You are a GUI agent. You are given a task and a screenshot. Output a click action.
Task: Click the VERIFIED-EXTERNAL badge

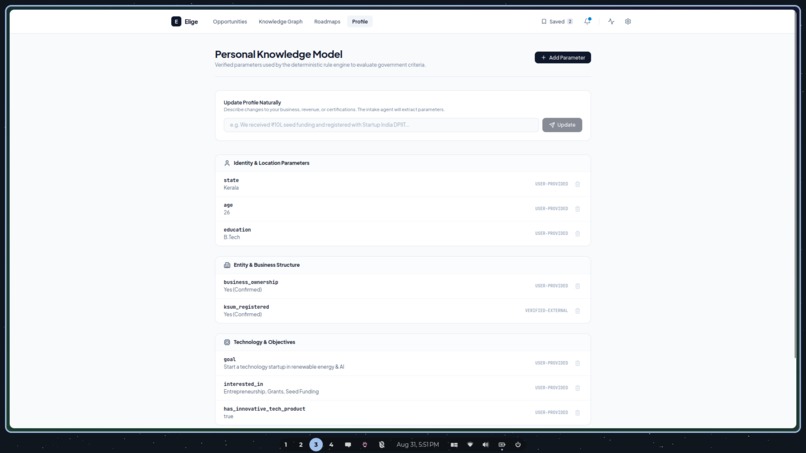[x=546, y=311]
